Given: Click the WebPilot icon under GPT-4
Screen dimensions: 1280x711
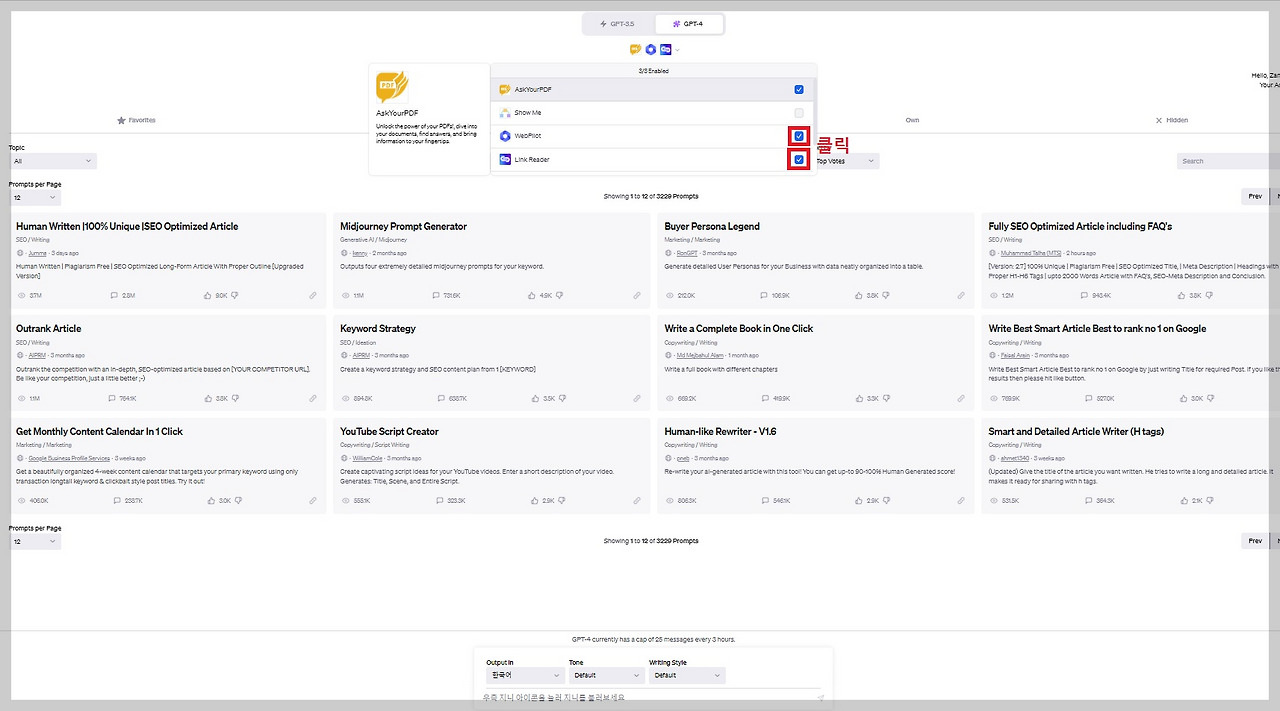Looking at the screenshot, I should pyautogui.click(x=650, y=49).
